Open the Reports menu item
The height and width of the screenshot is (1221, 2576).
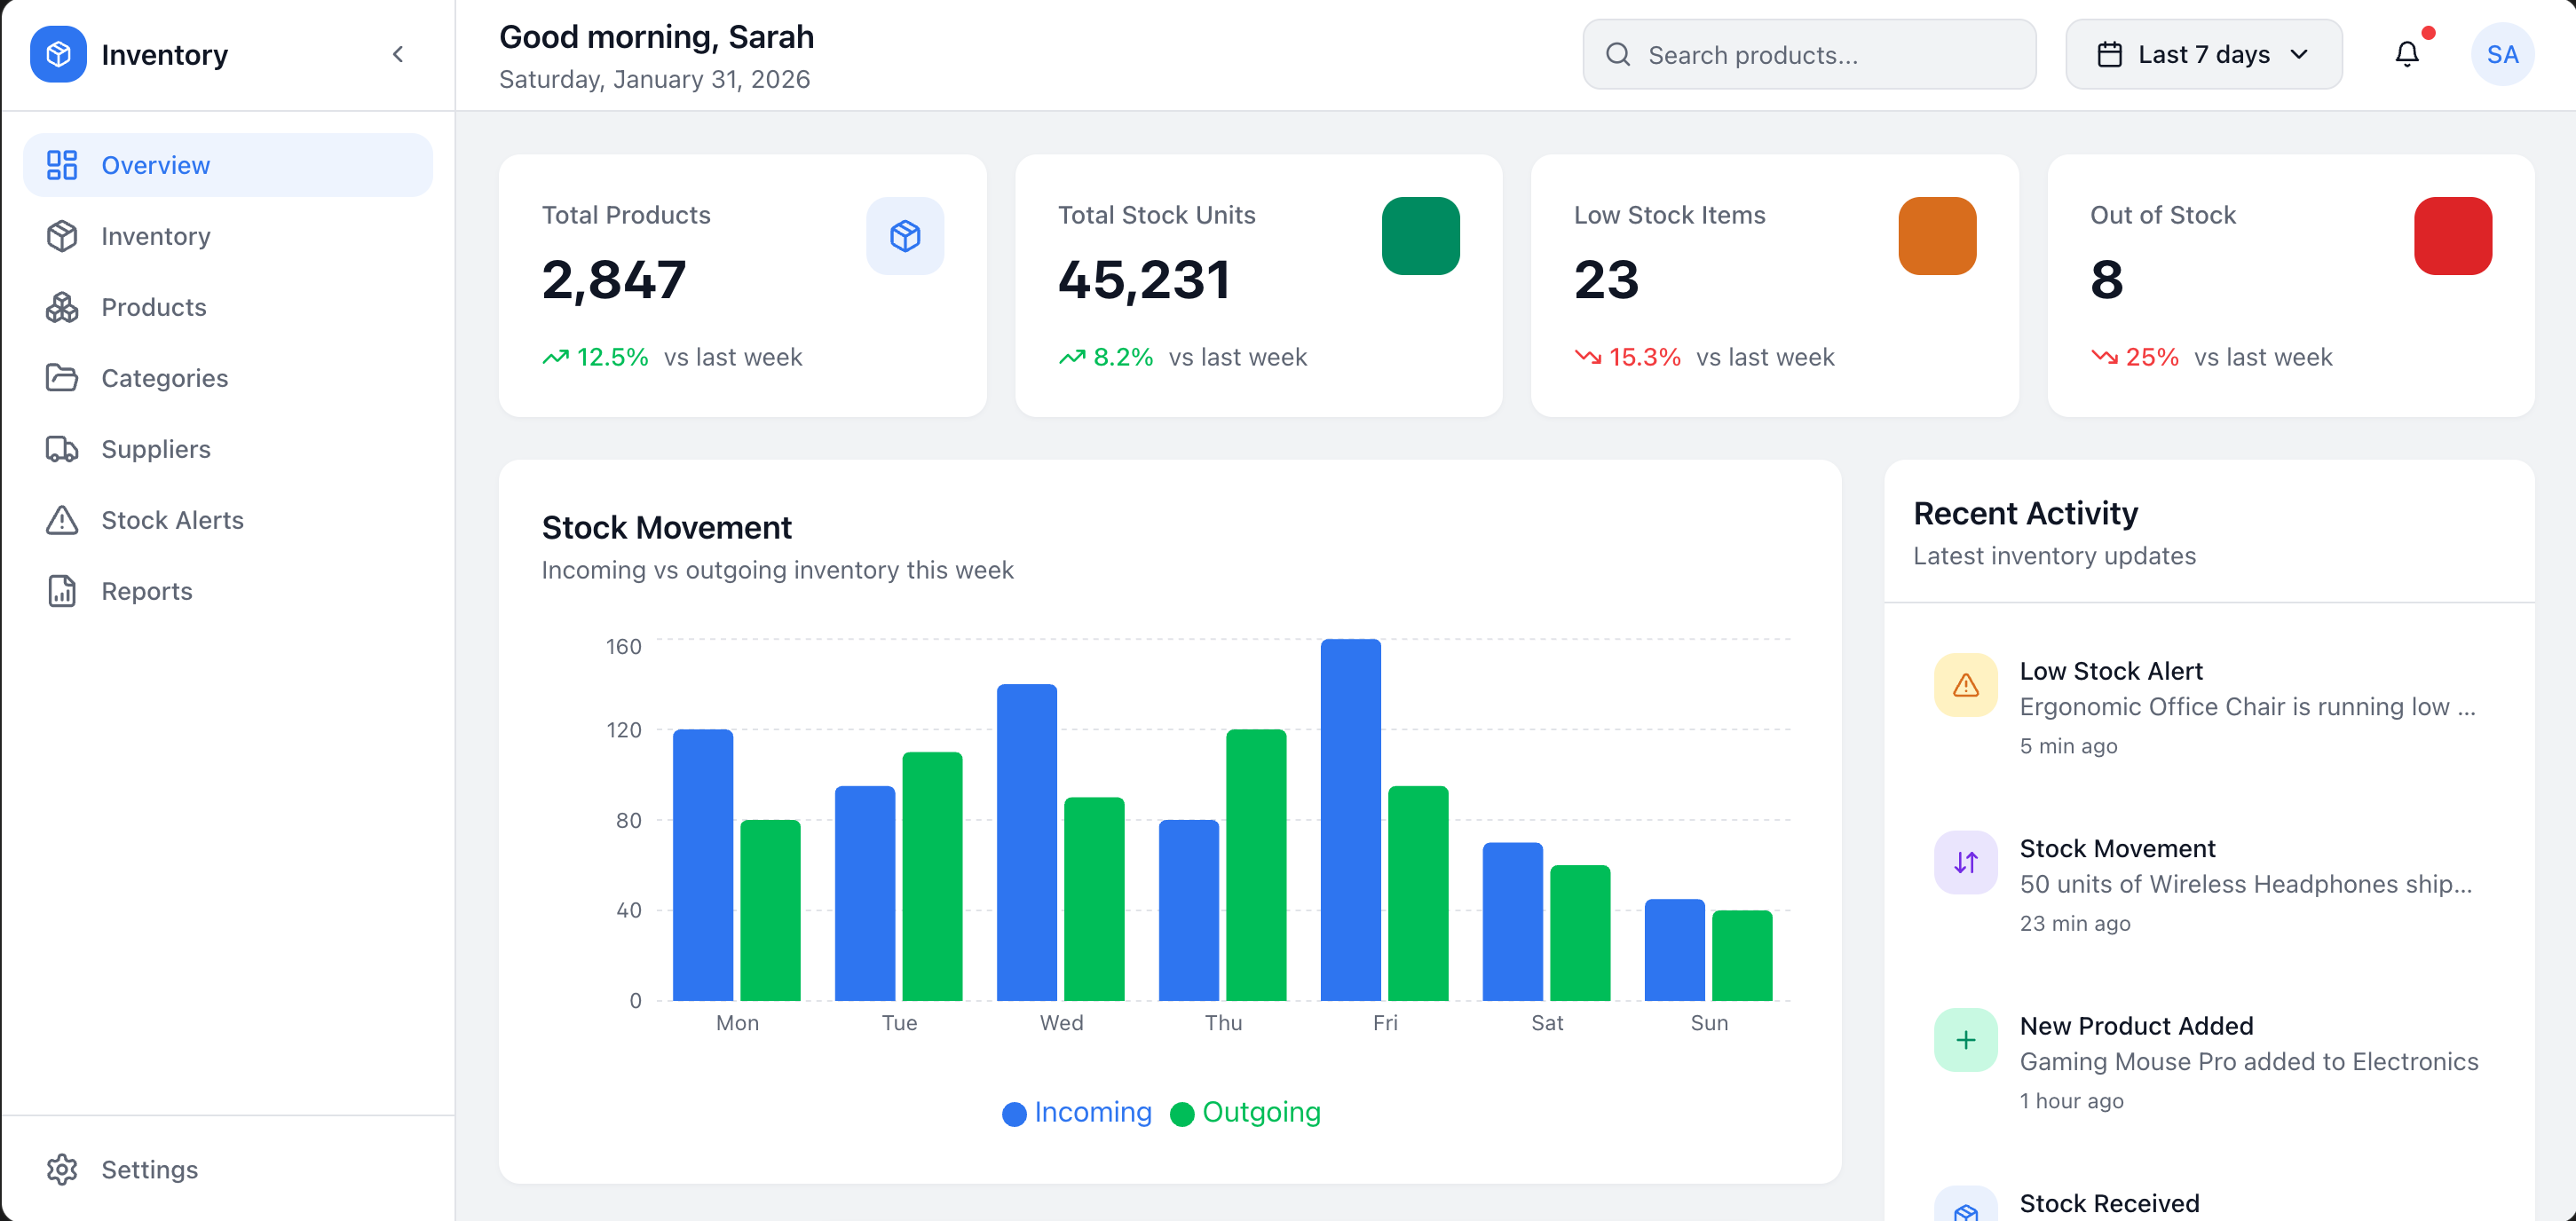(x=146, y=591)
